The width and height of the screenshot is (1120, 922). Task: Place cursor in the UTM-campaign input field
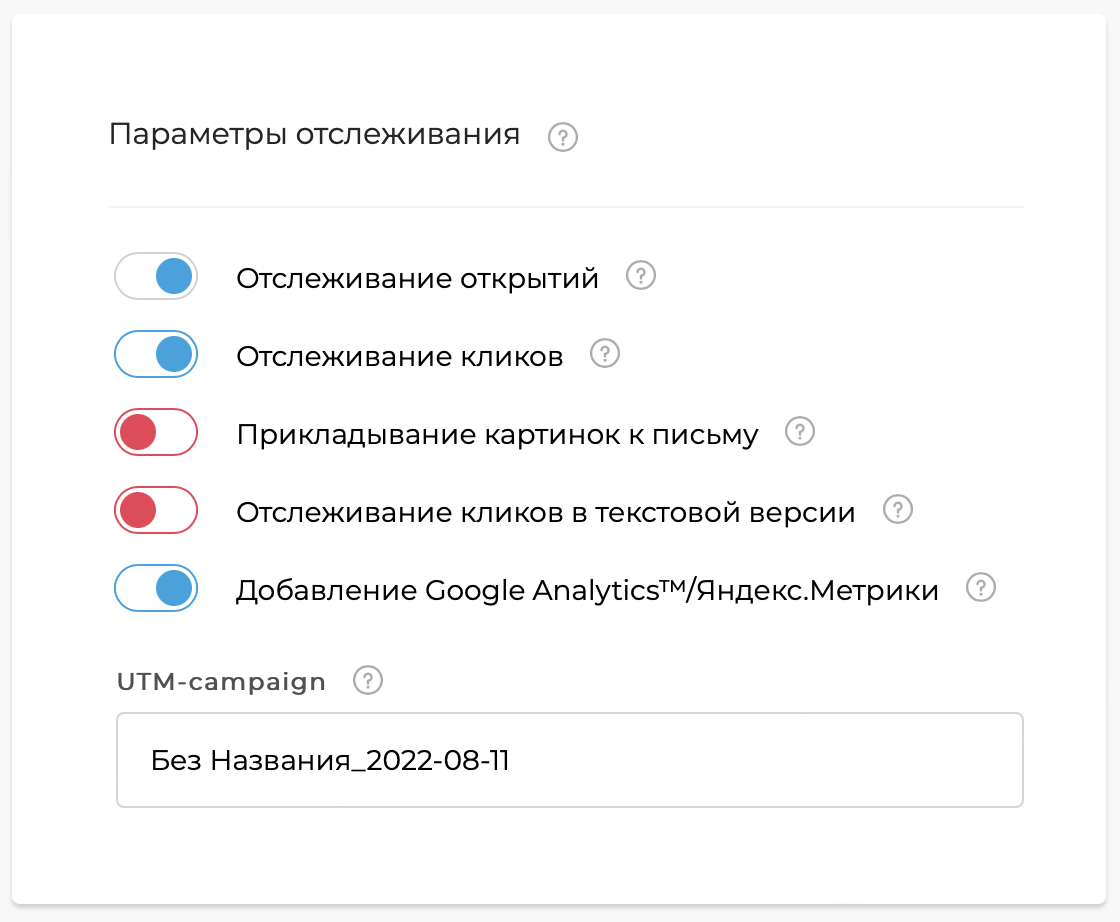[570, 760]
